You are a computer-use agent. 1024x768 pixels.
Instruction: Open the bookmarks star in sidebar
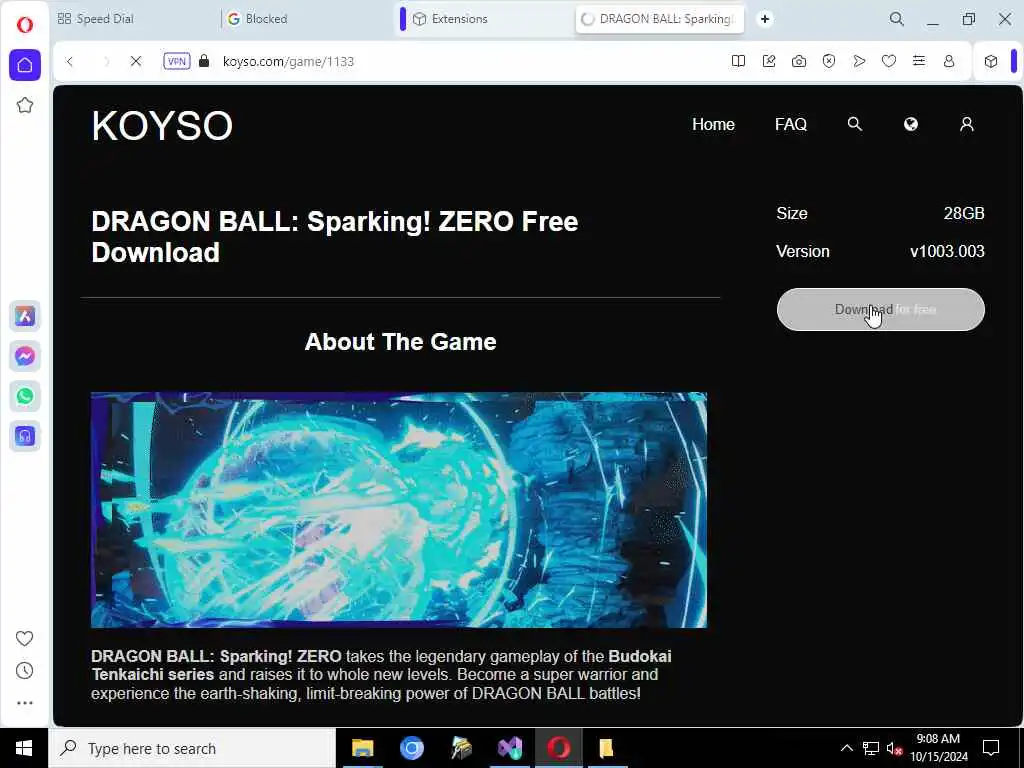pyautogui.click(x=25, y=105)
